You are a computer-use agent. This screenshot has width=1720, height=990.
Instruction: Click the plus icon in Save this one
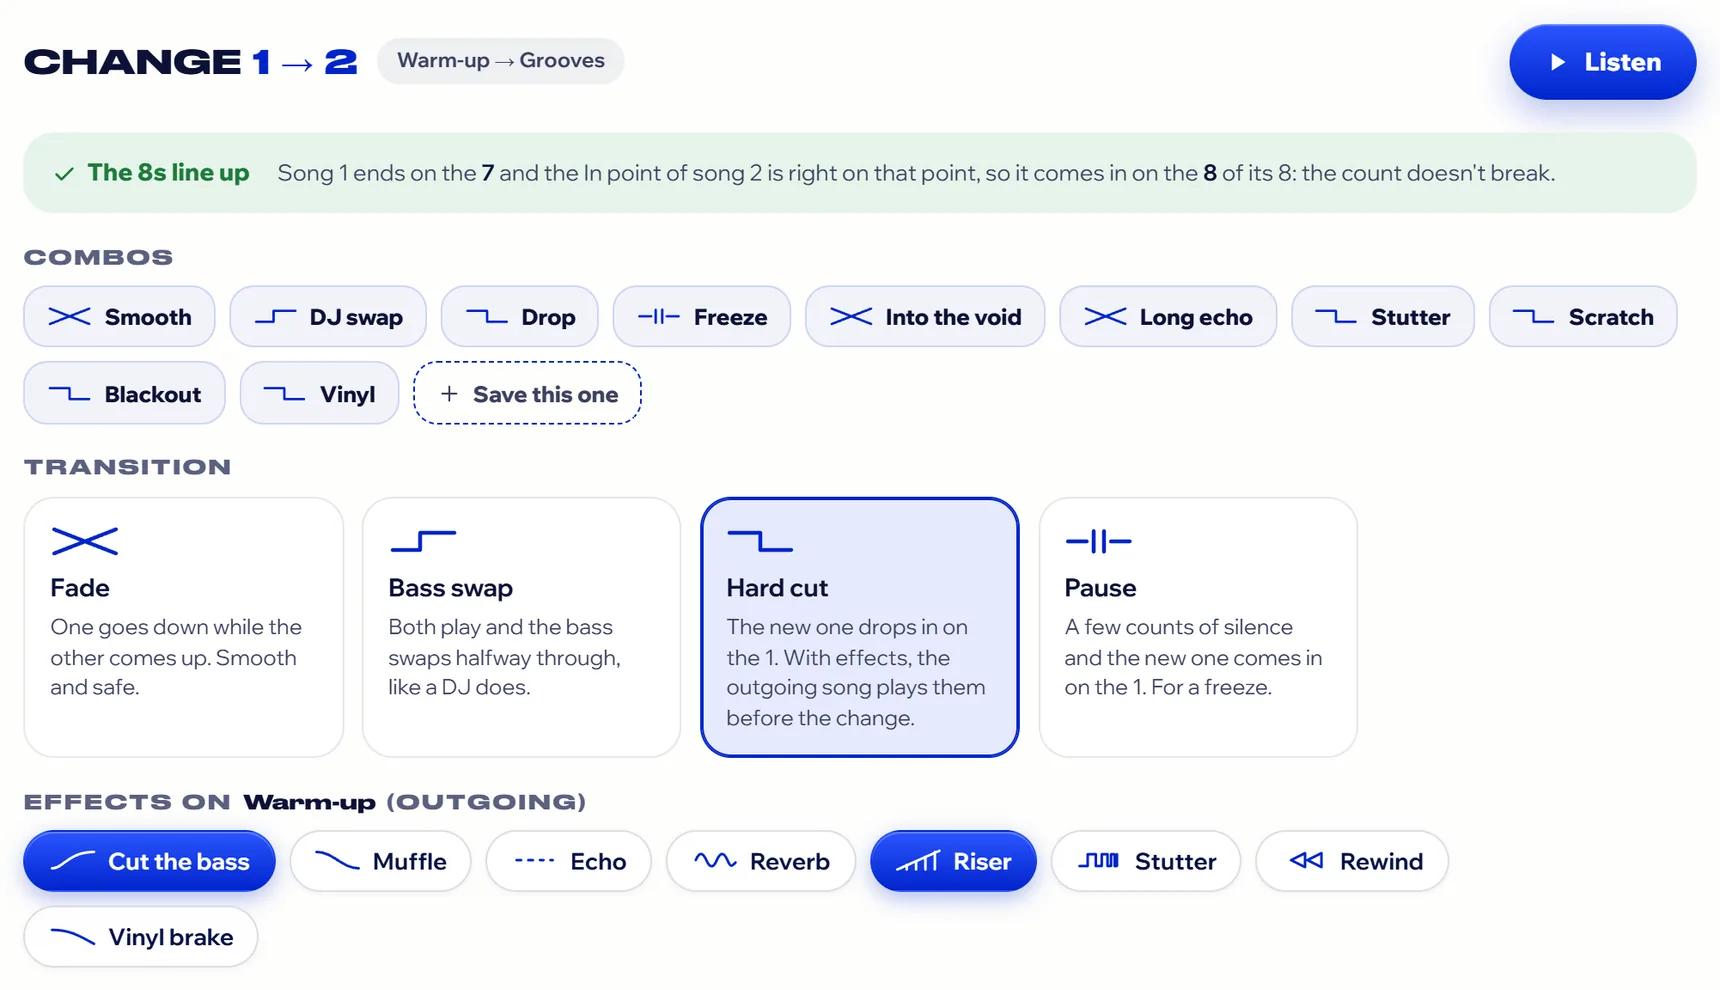click(x=449, y=394)
